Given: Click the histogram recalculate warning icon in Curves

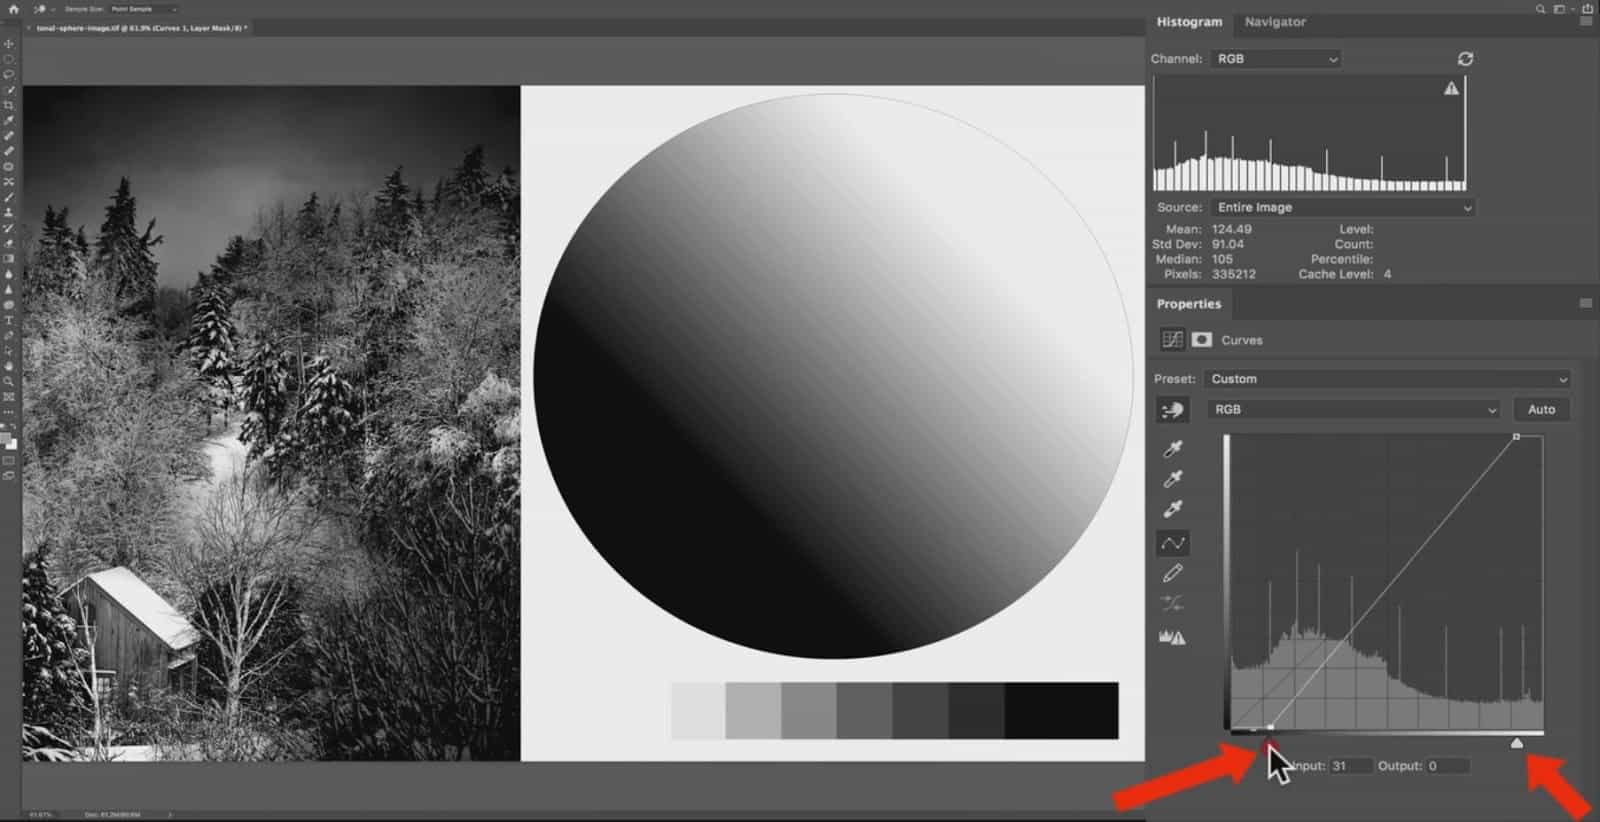Looking at the screenshot, I should tap(1172, 636).
